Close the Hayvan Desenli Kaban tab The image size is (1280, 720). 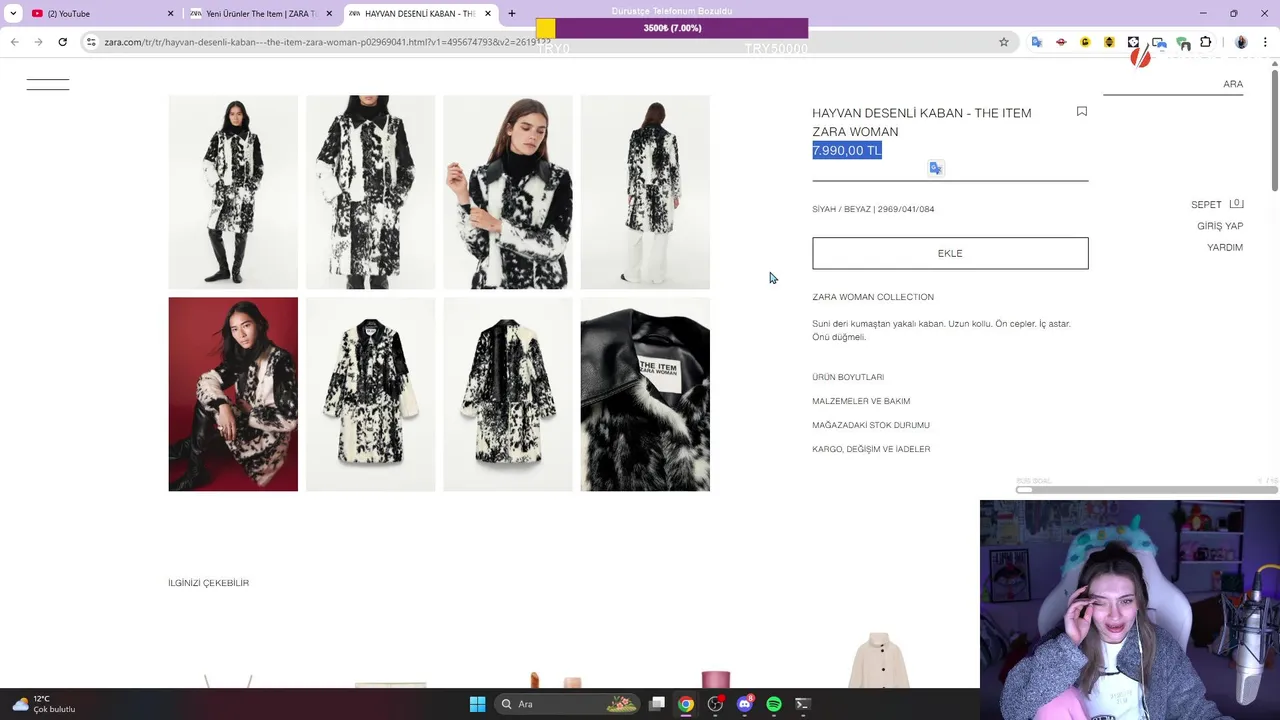pos(488,13)
